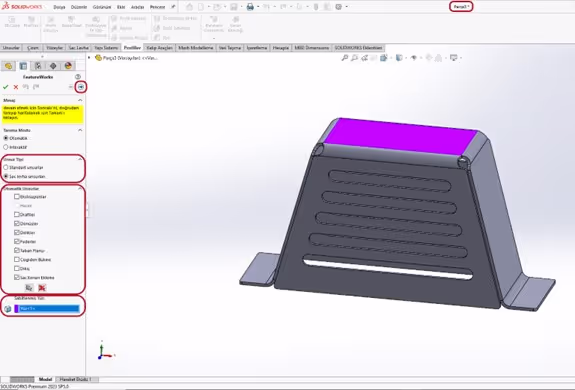Click the Print icon in top toolbar
575x390 pixels.
250,7
